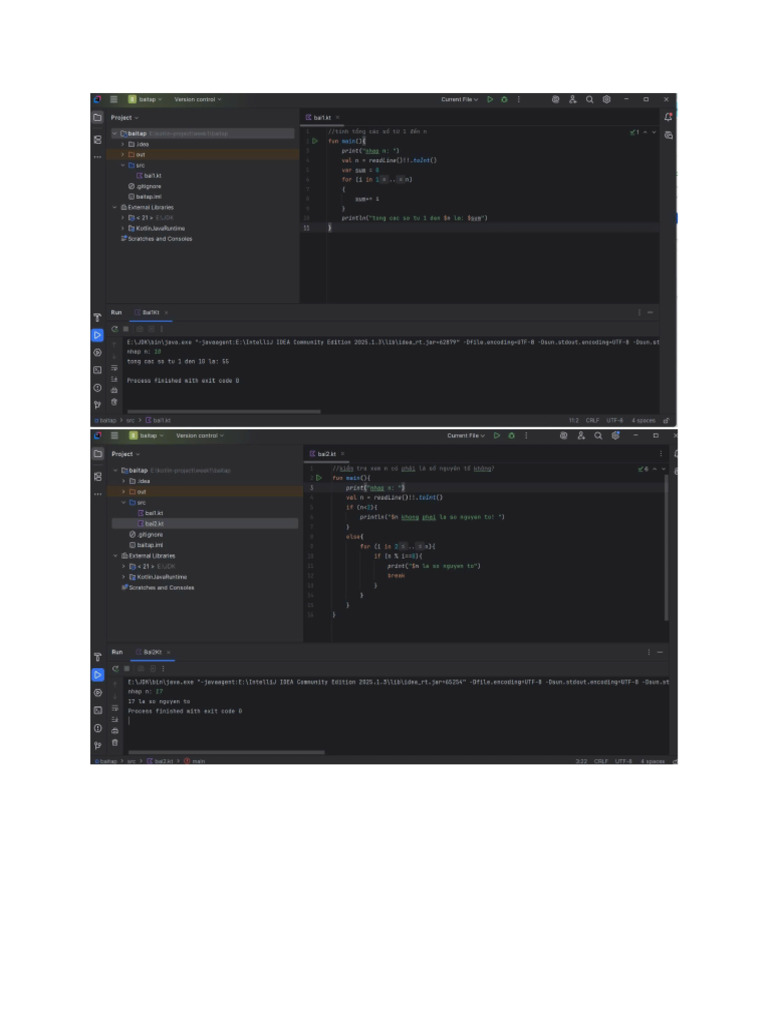The height and width of the screenshot is (1024, 768).
Task: Open IDE settings gear in the bai1.kt window
Action: point(607,99)
